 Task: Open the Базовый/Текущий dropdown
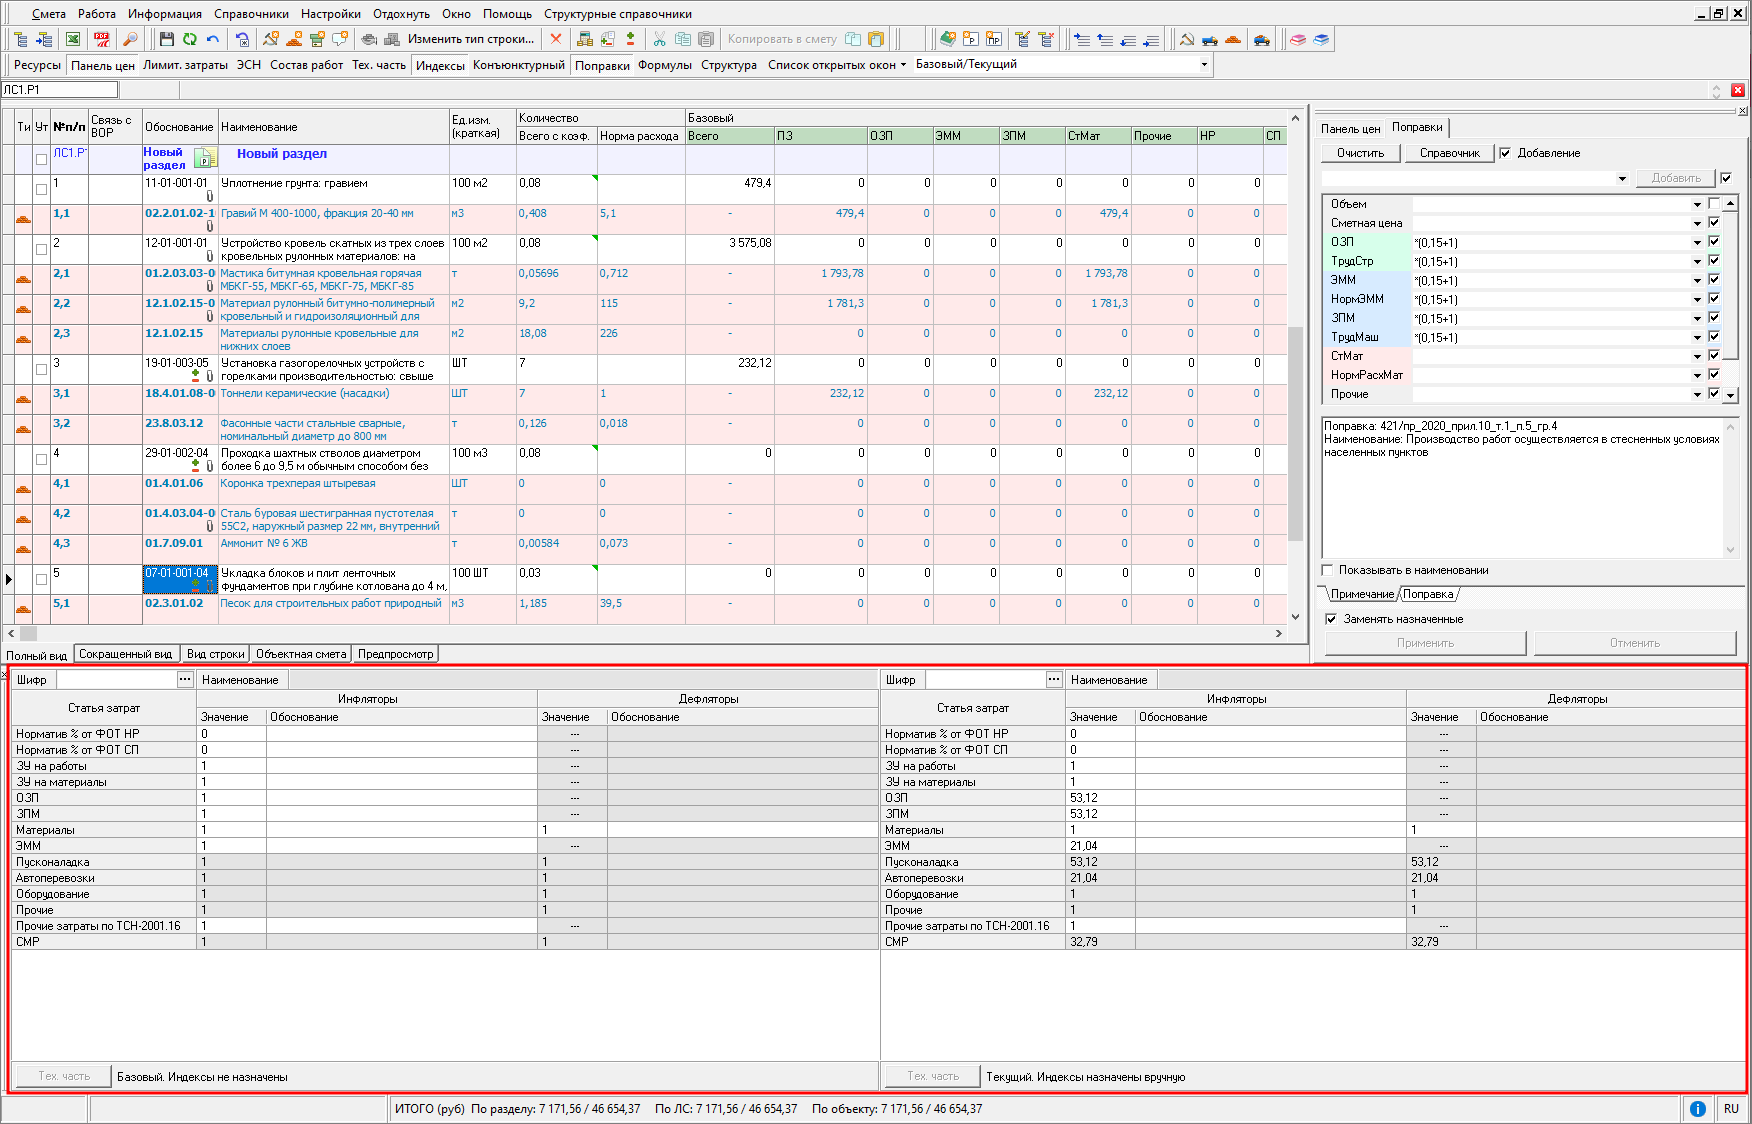coord(1204,64)
